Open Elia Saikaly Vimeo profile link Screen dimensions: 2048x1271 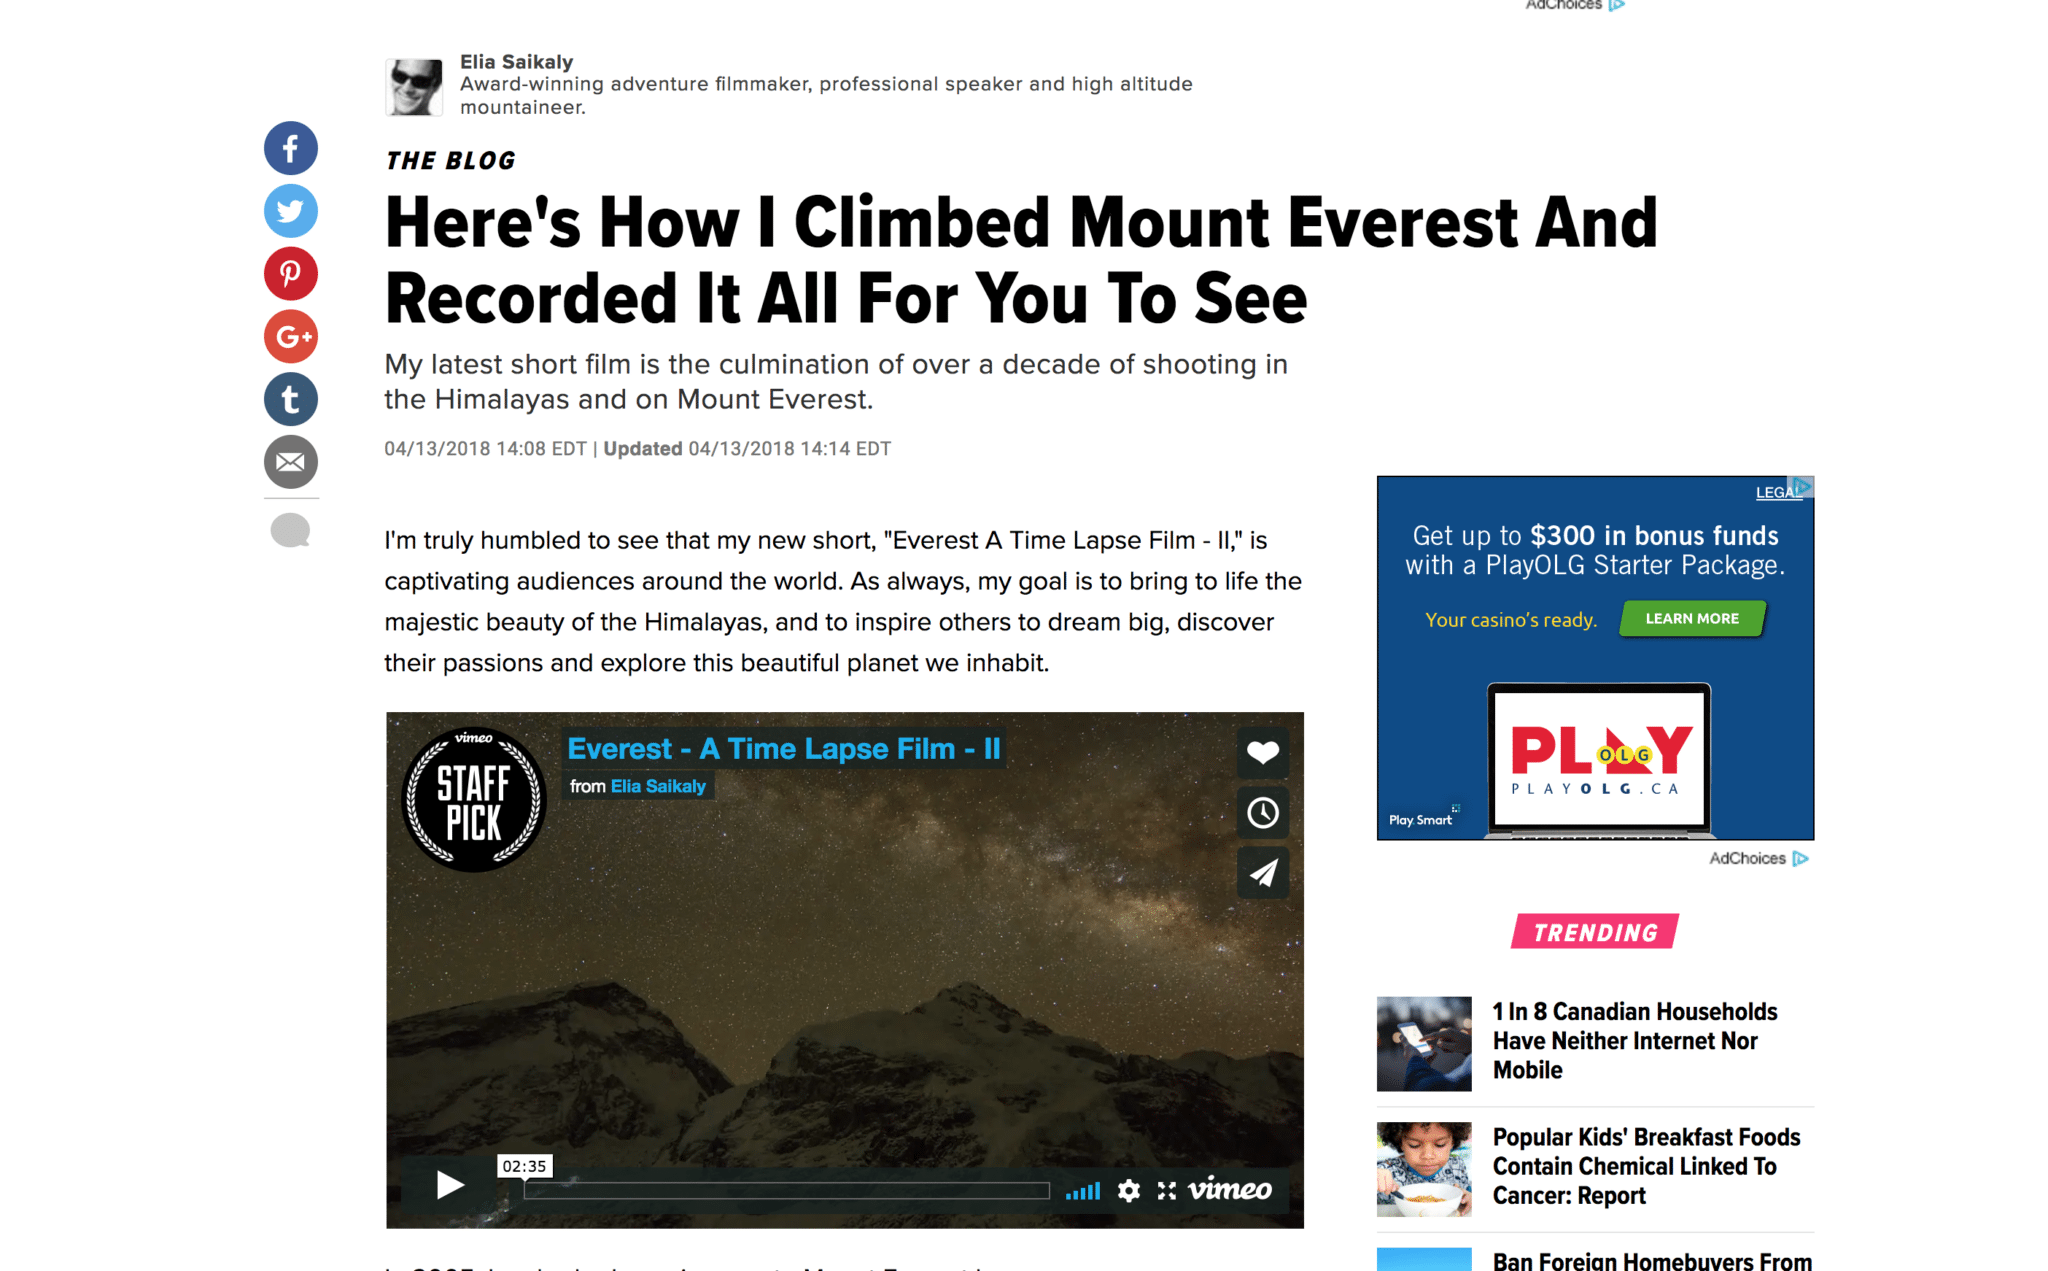point(658,786)
